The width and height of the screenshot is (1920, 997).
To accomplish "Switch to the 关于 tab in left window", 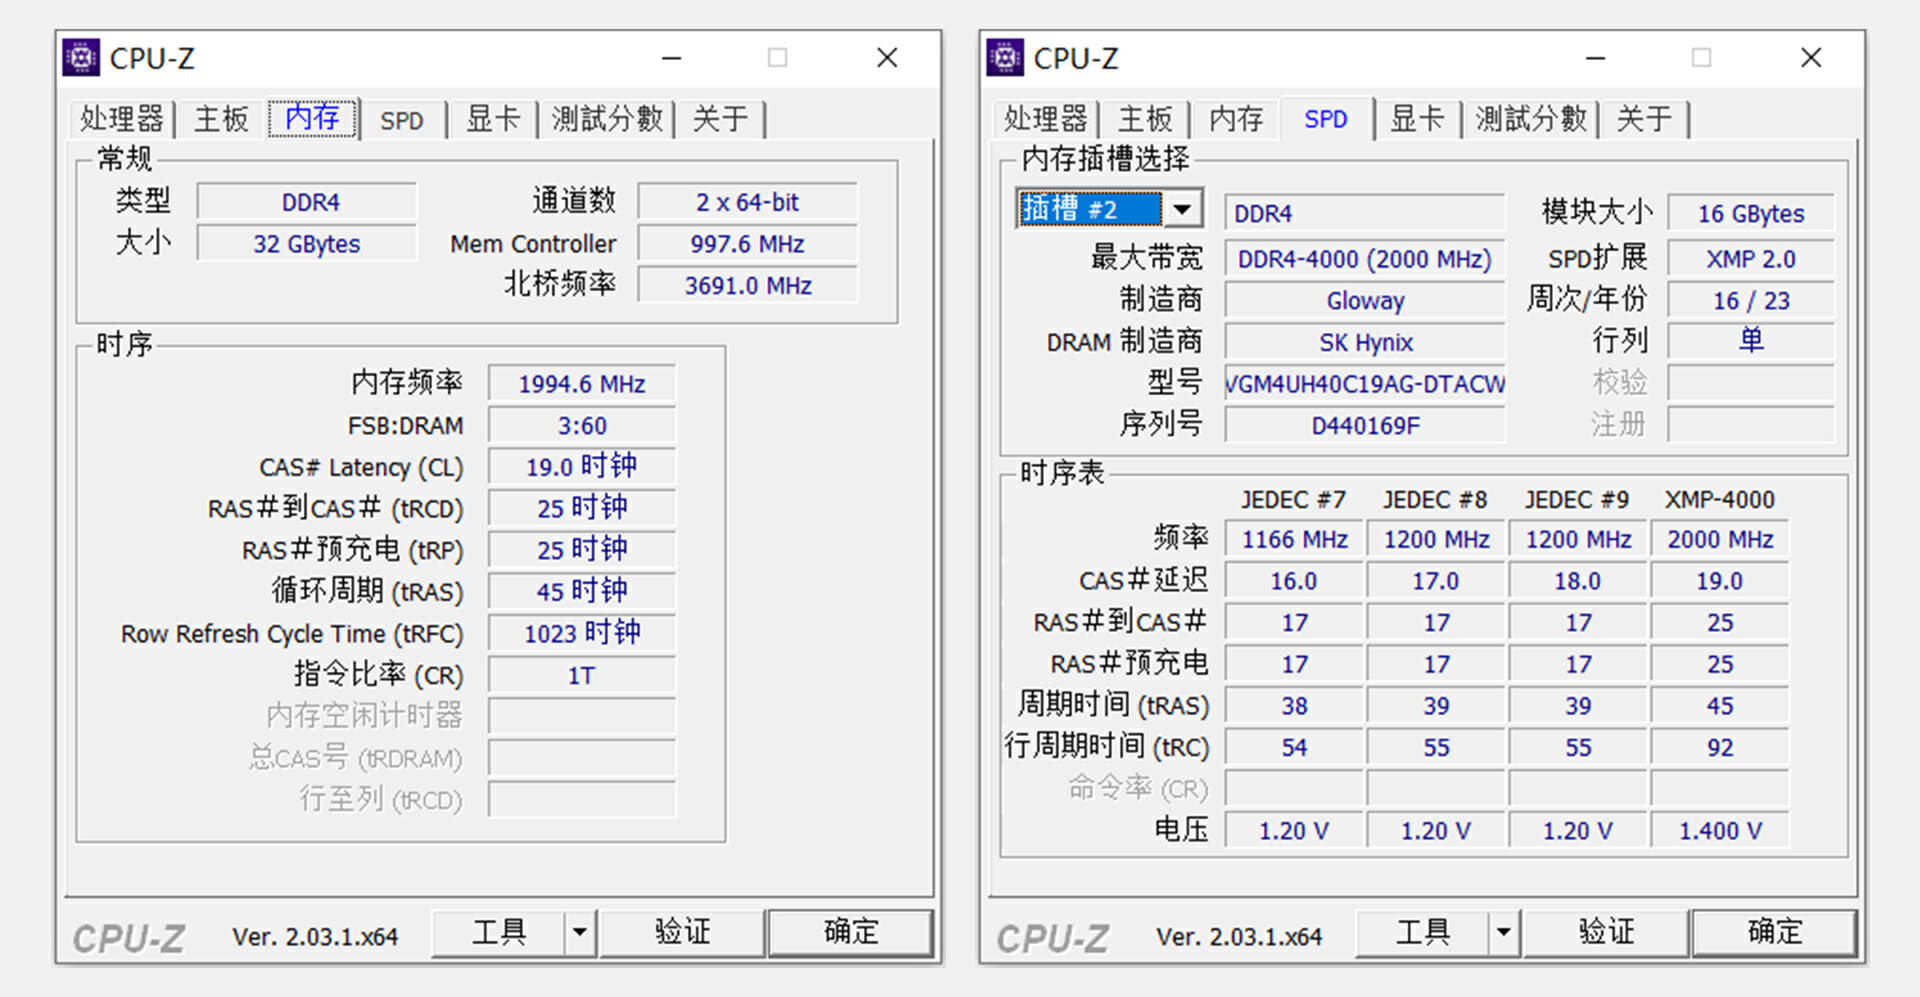I will [x=721, y=119].
